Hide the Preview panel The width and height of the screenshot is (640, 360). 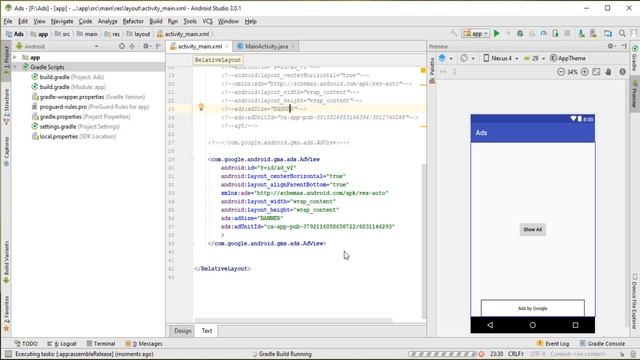[x=624, y=46]
